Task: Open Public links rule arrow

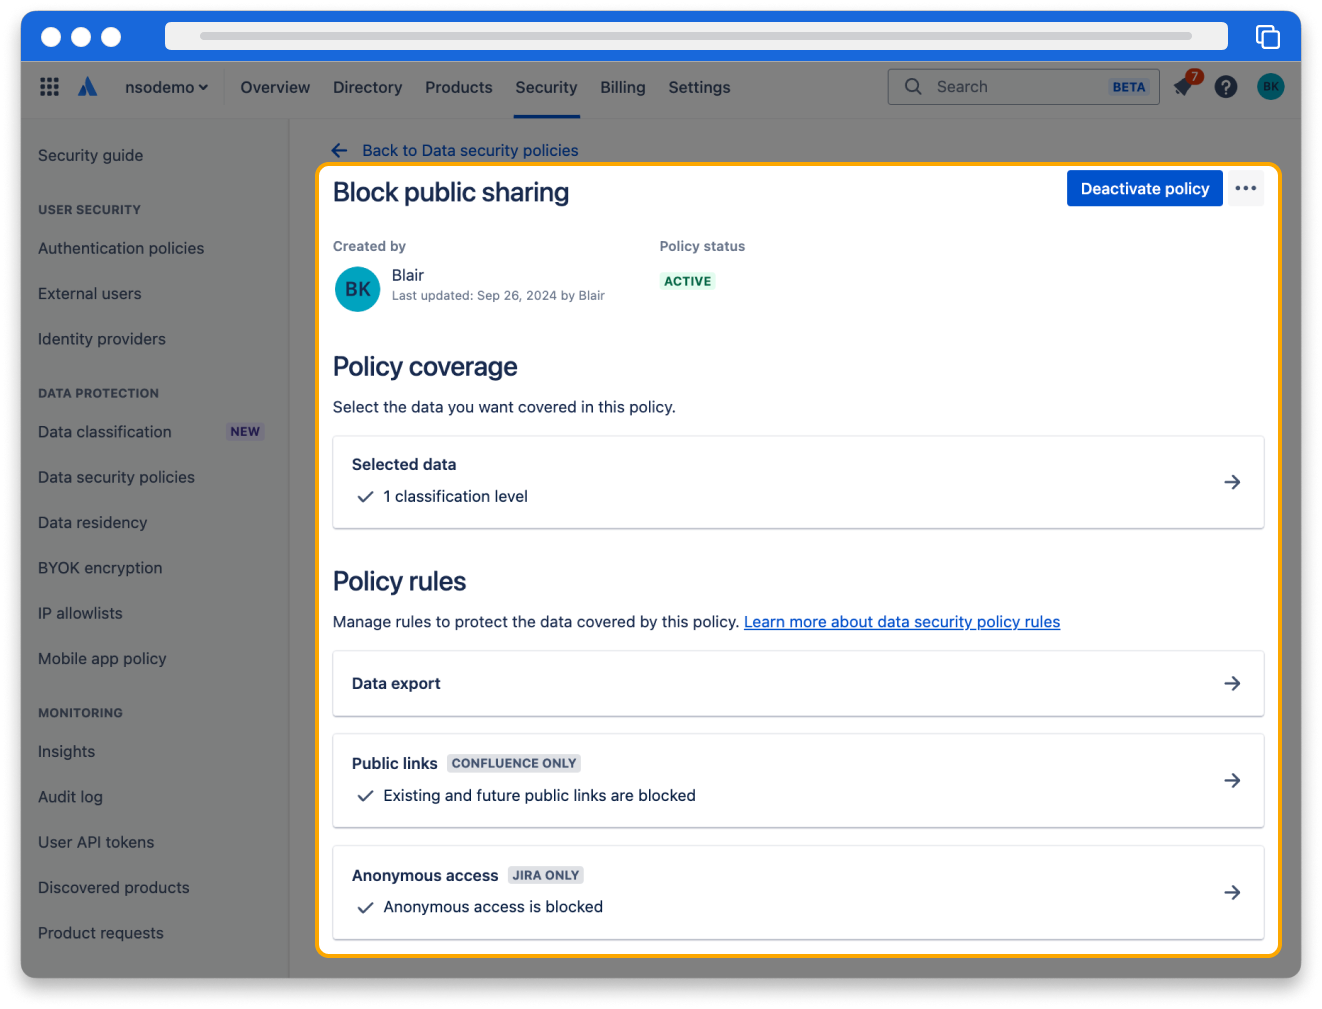Action: tap(1232, 780)
